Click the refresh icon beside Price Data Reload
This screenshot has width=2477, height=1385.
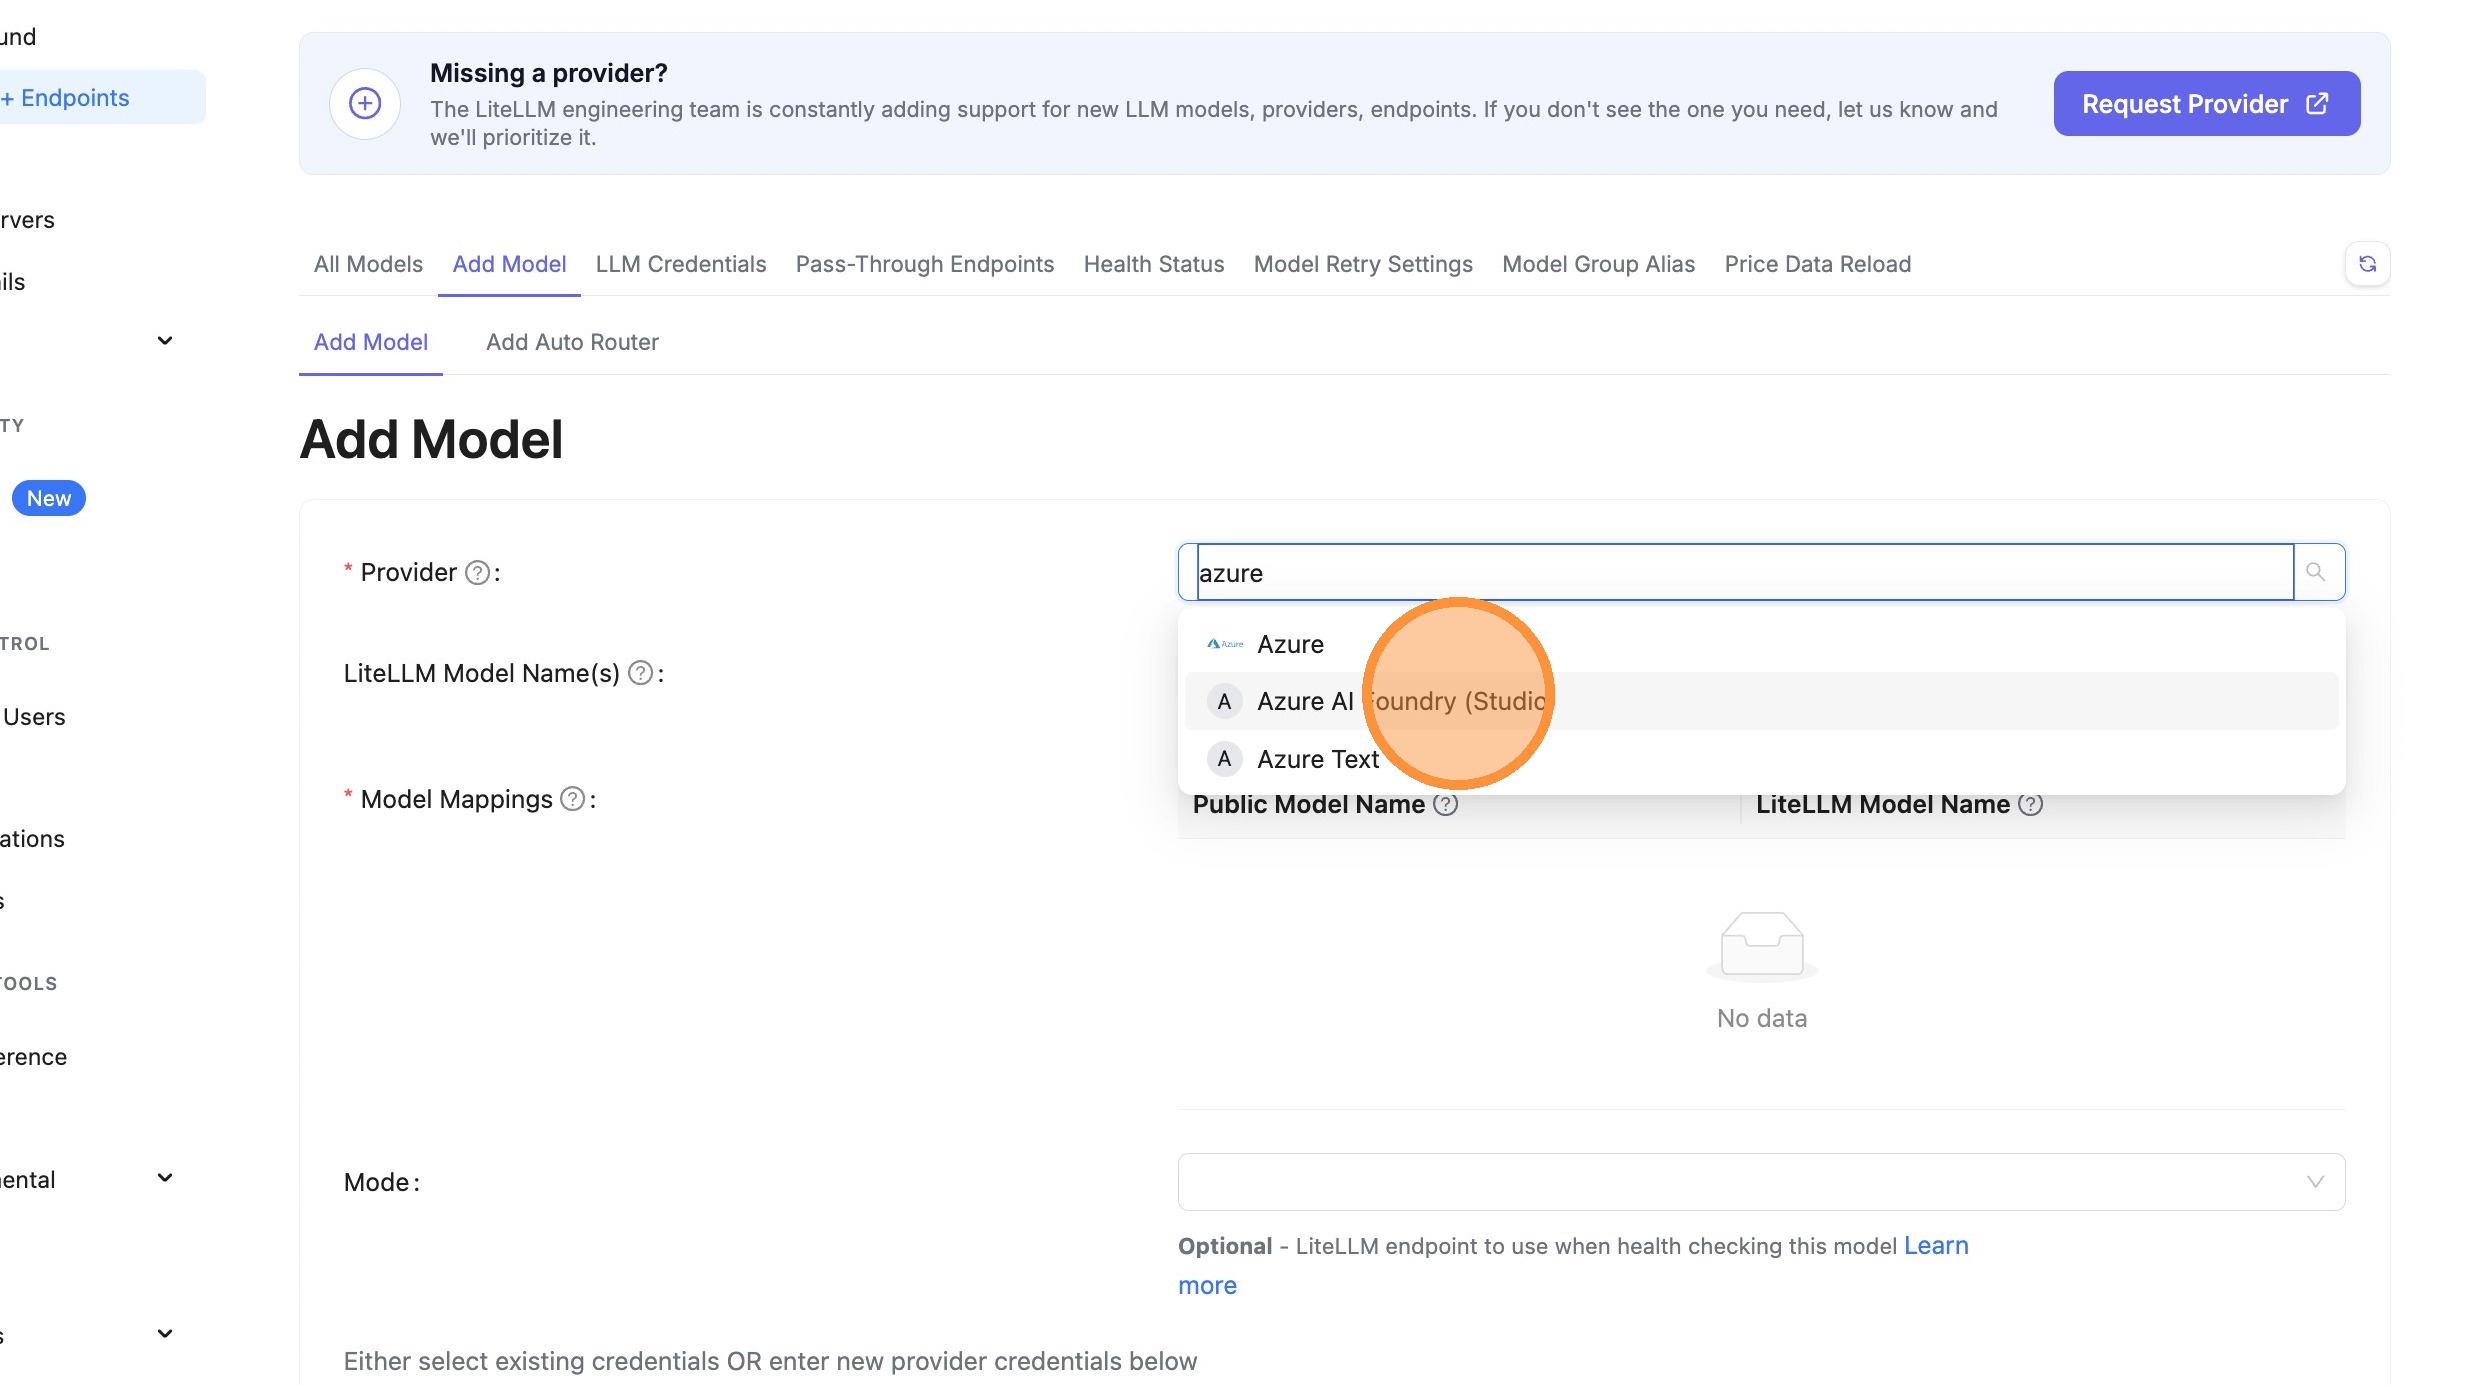[2367, 263]
